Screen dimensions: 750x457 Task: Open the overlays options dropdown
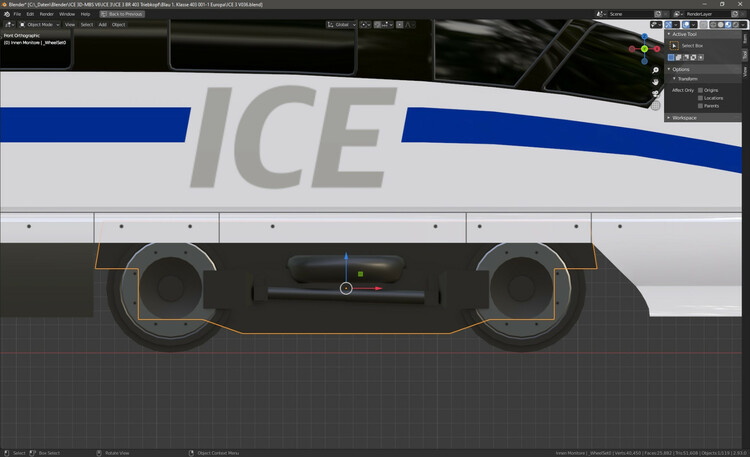[x=694, y=24]
